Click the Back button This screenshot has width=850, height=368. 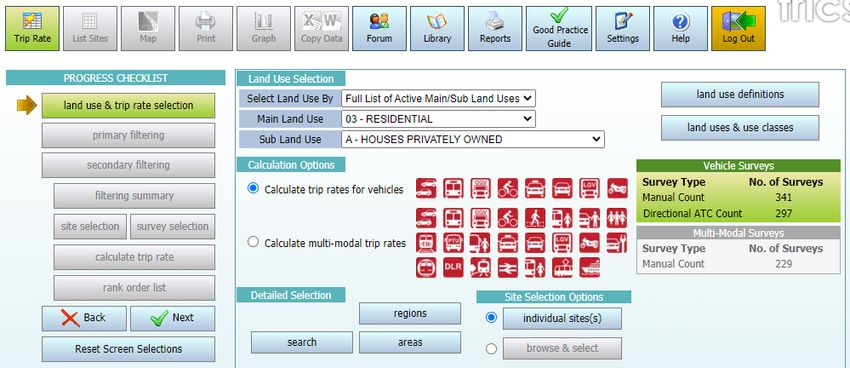[x=84, y=318]
